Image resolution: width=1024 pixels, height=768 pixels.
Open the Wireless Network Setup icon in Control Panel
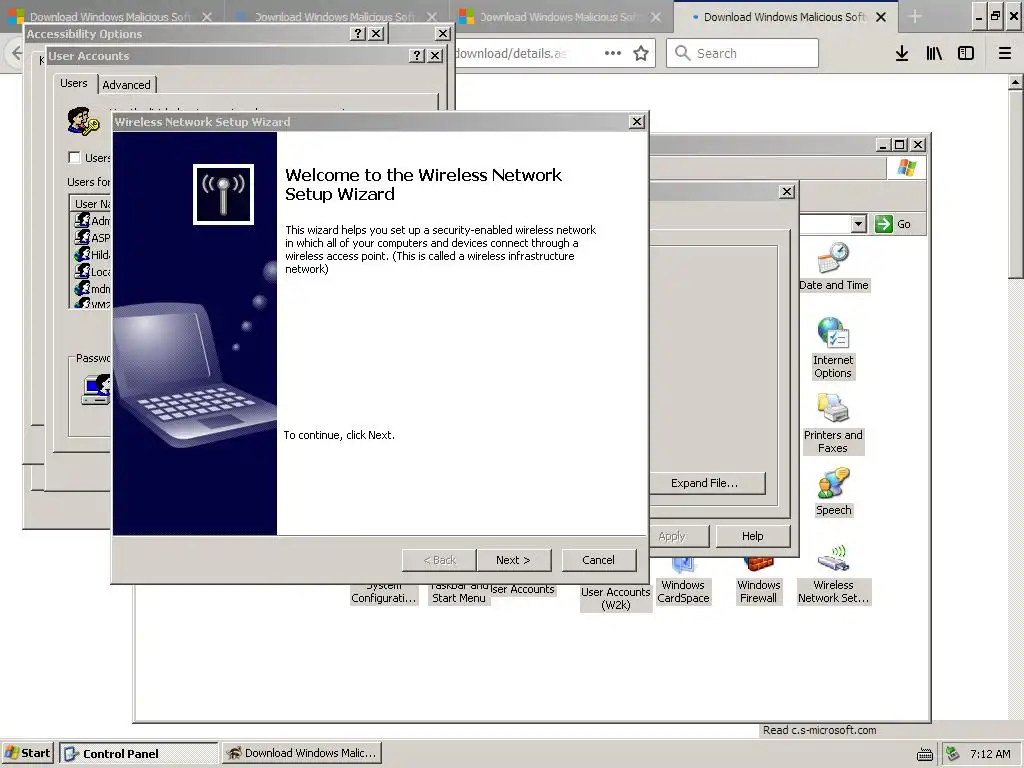coord(833,575)
